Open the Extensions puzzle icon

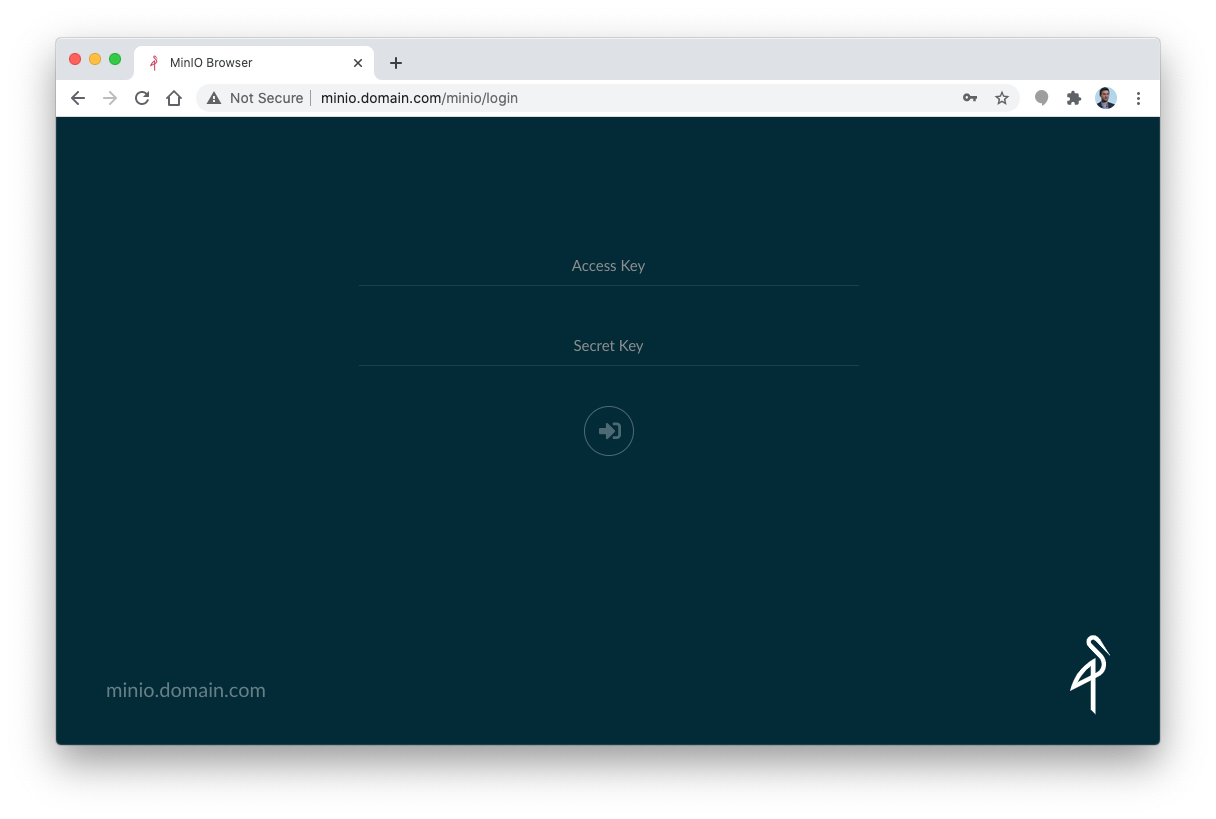coord(1074,98)
